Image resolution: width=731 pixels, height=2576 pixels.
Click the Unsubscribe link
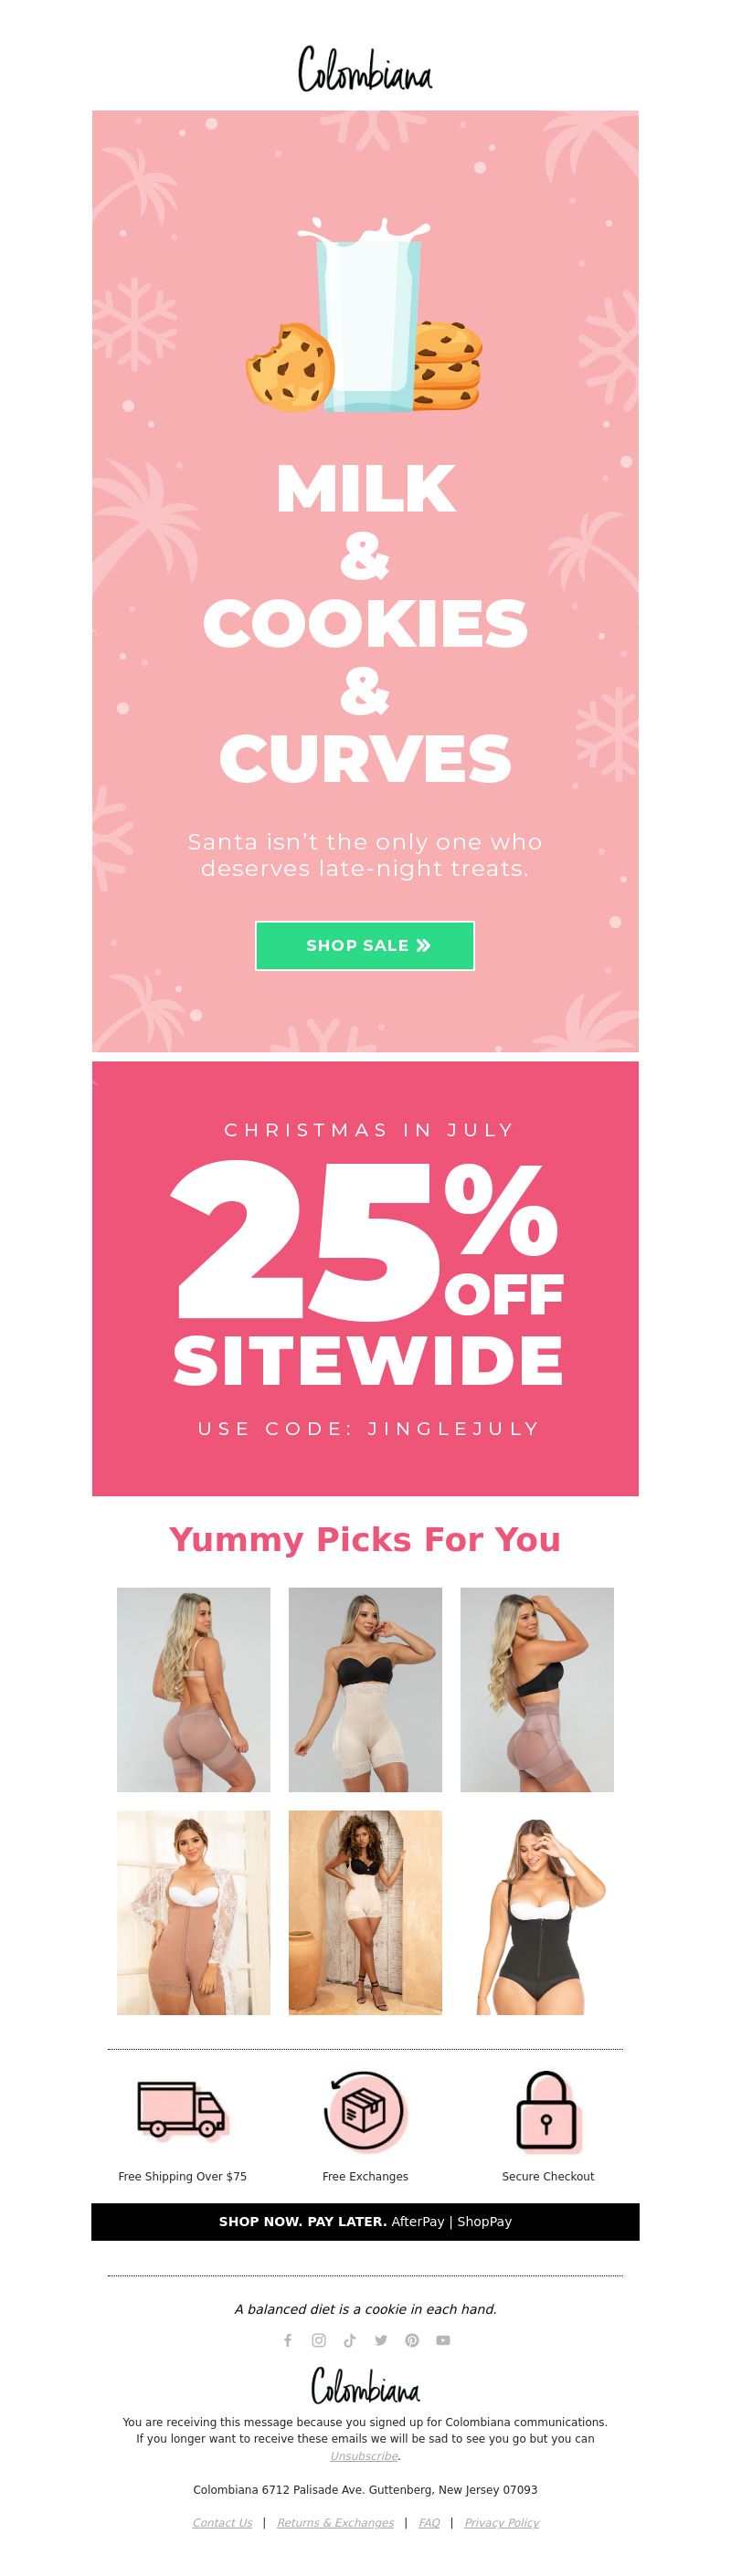coord(364,2455)
